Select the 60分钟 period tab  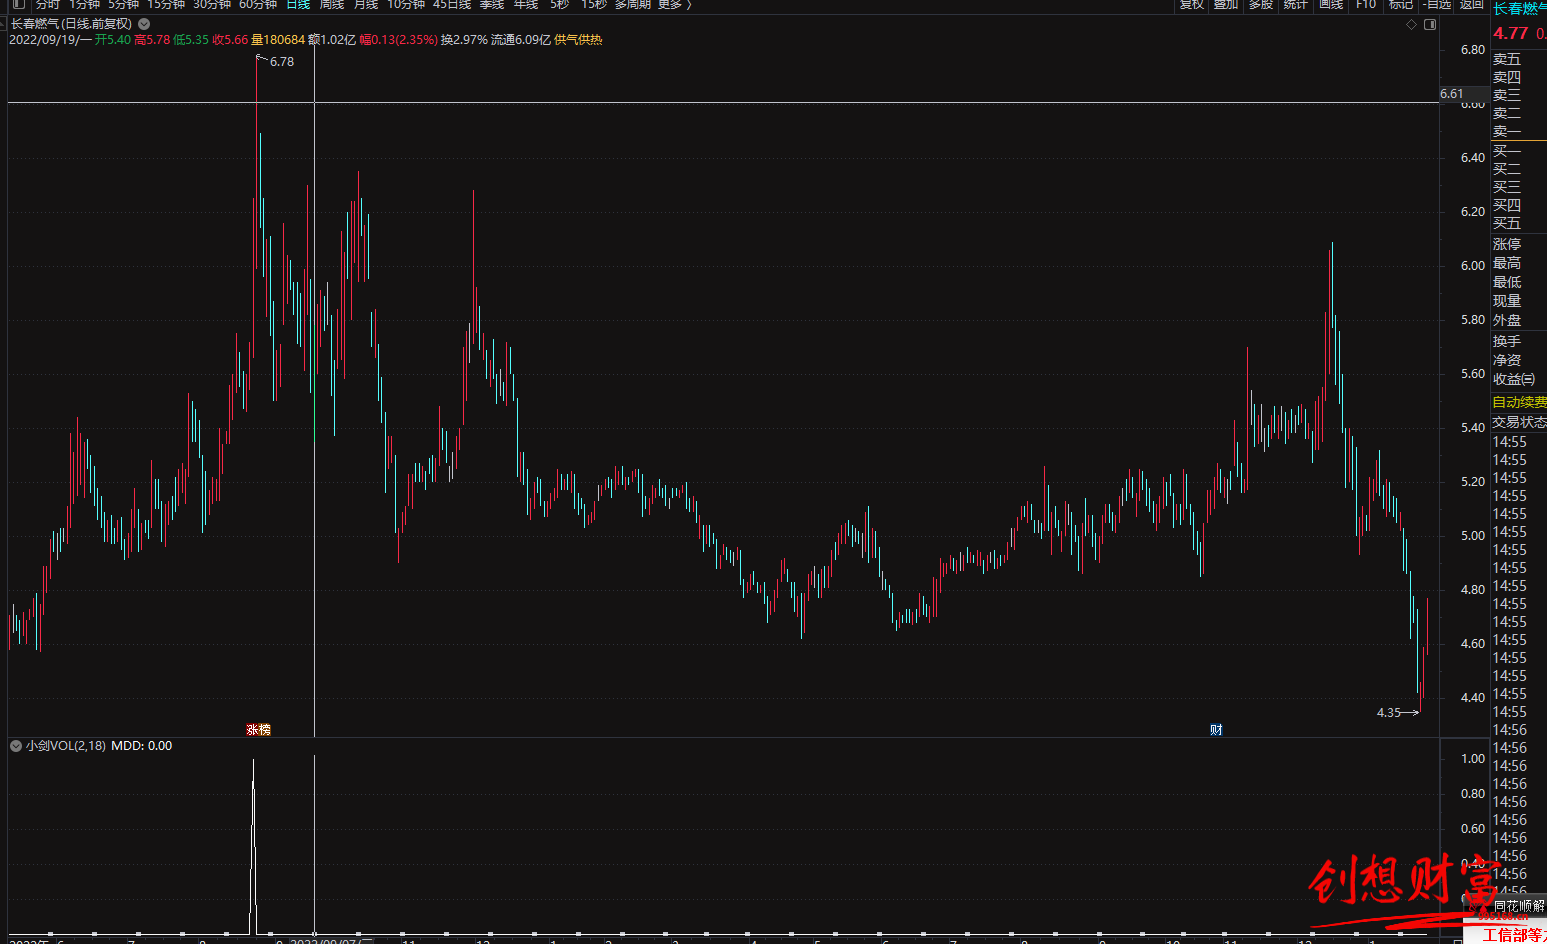[258, 5]
